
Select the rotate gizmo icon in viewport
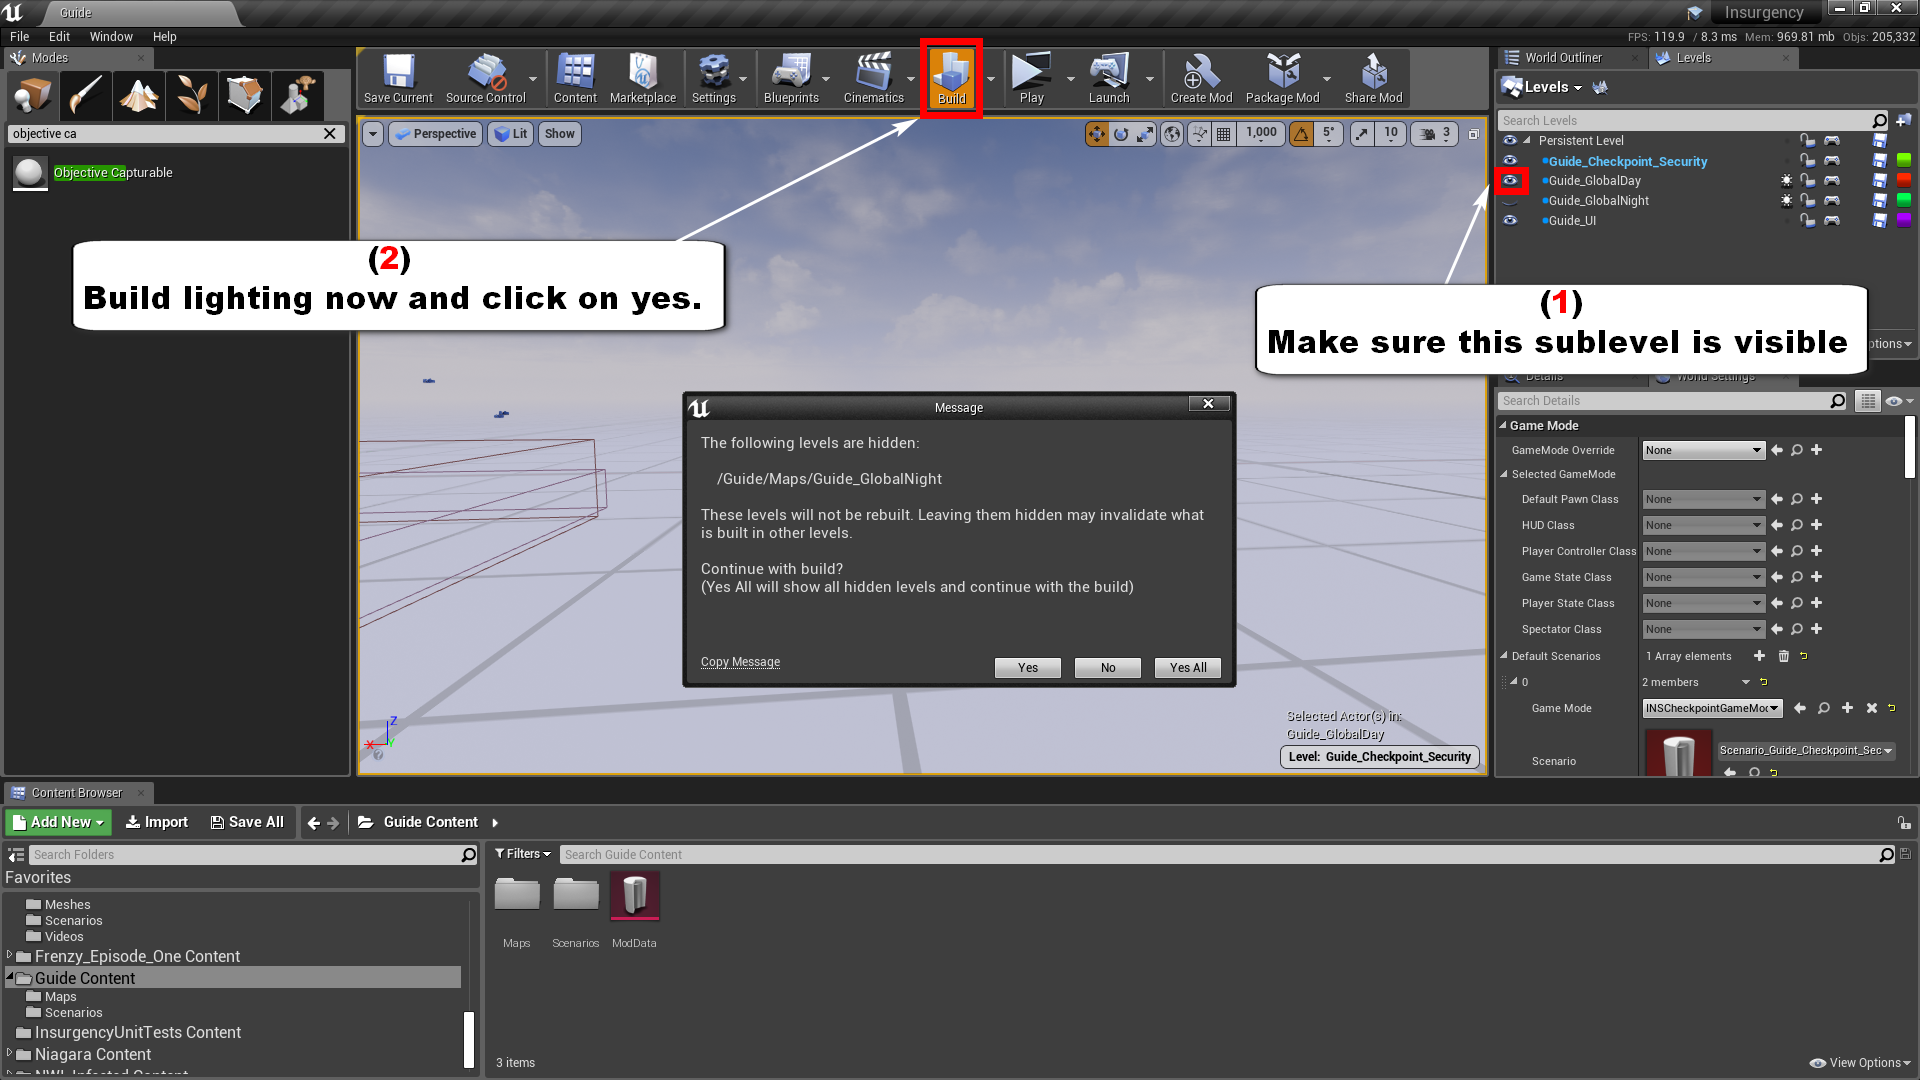[x=1121, y=134]
